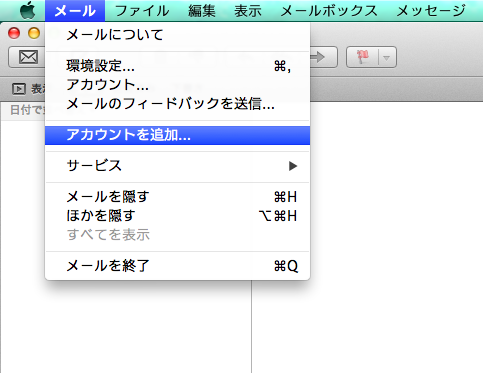Viewport: 483px width, 373px height.
Task: Choose メールについて menu entry
Action: coord(177,35)
